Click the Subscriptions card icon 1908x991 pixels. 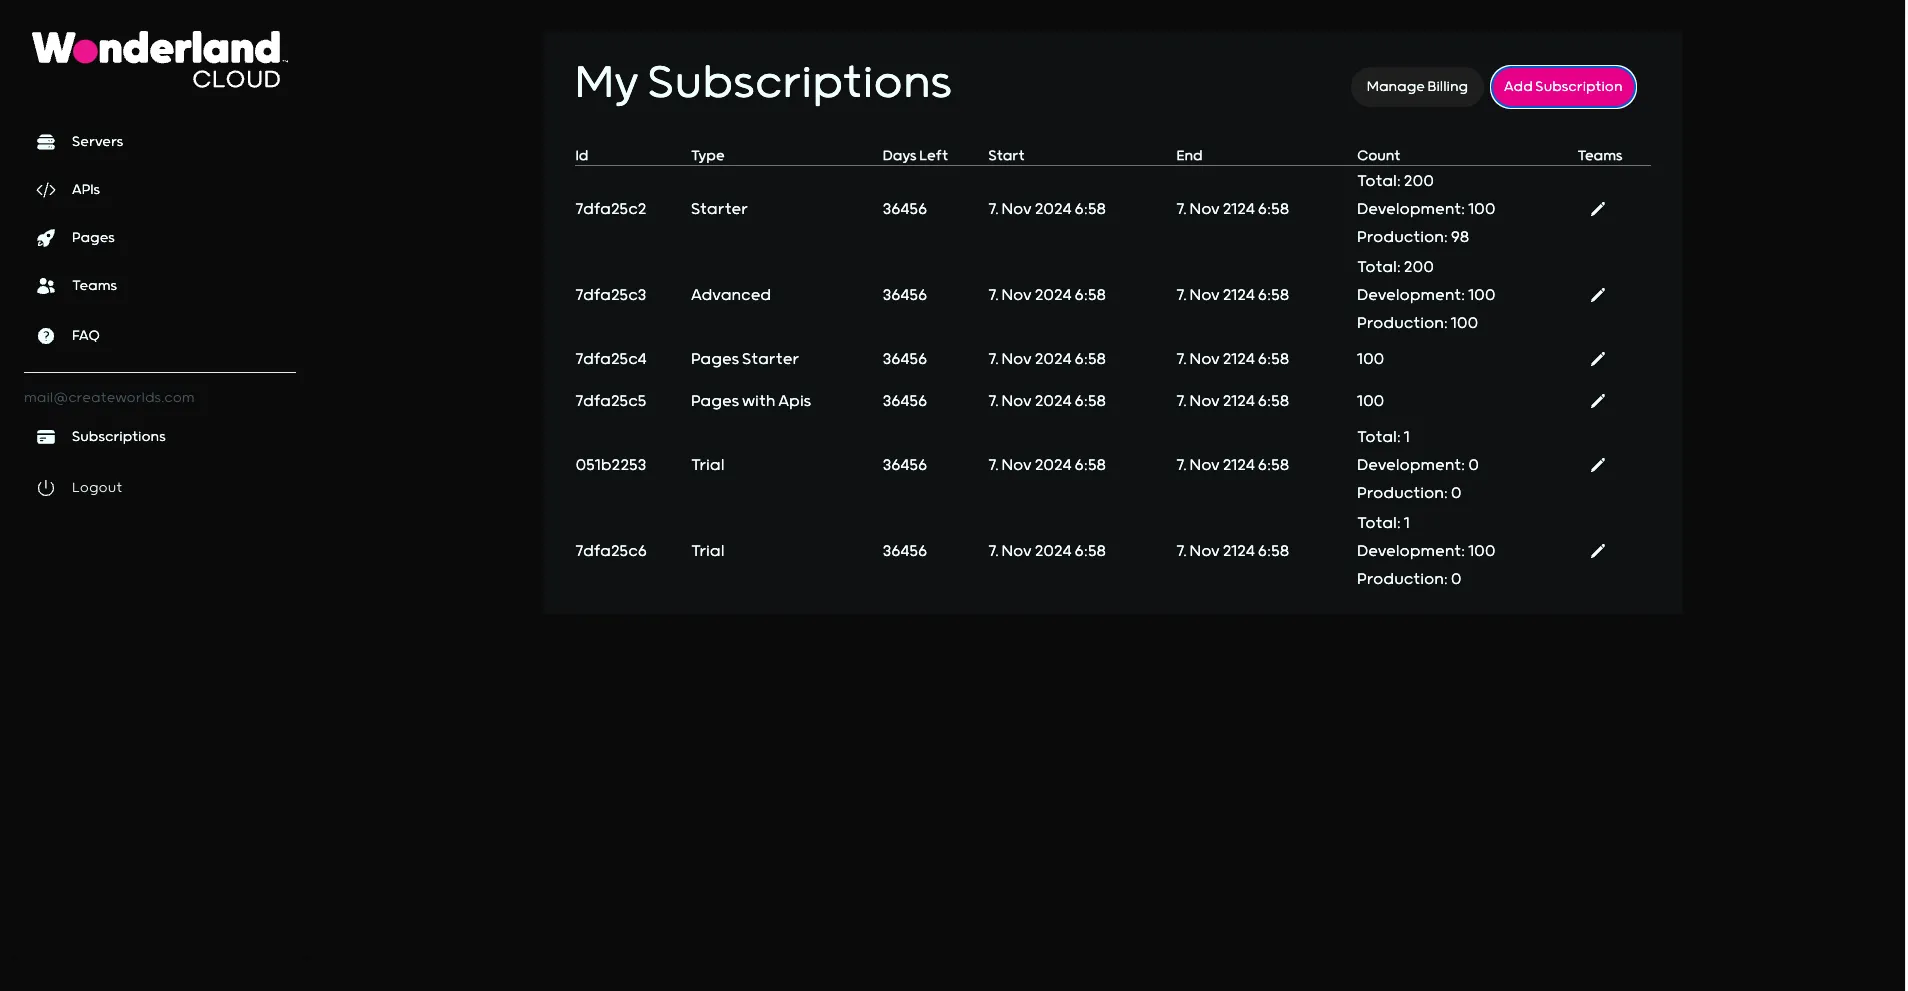(x=47, y=437)
